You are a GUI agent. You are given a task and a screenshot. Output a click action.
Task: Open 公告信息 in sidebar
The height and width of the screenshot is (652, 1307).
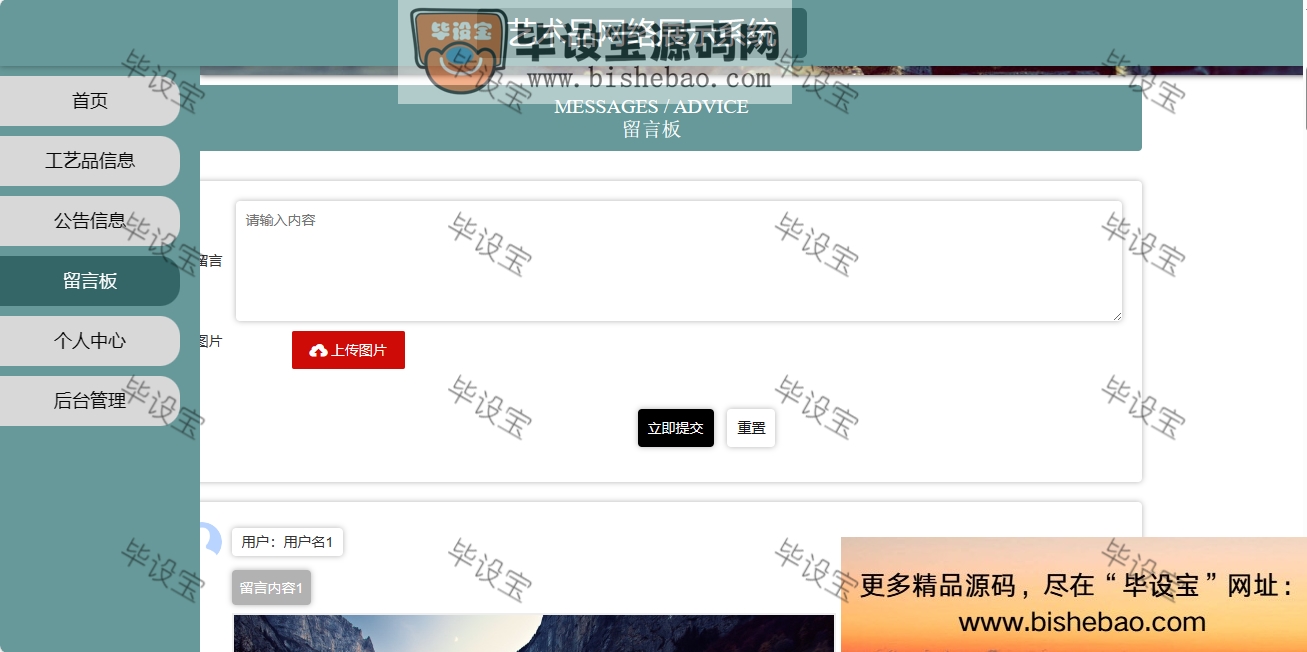coord(90,221)
